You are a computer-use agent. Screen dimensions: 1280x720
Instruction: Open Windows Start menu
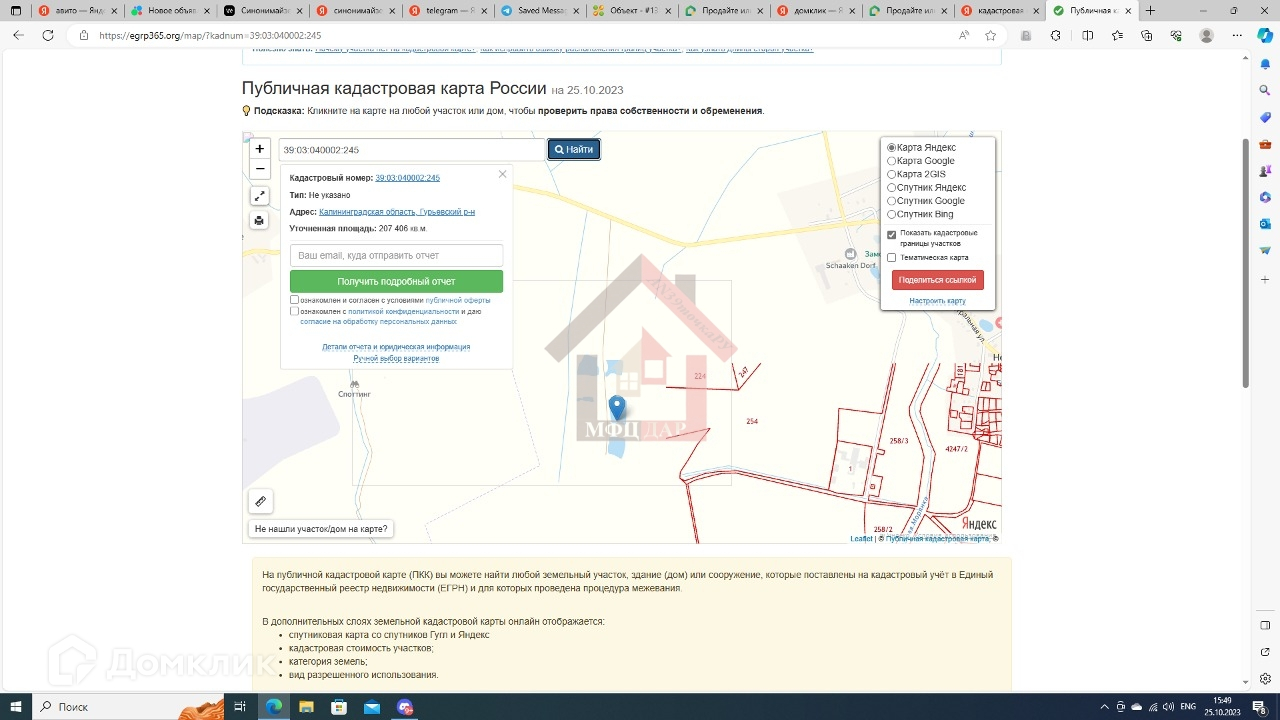tap(16, 707)
